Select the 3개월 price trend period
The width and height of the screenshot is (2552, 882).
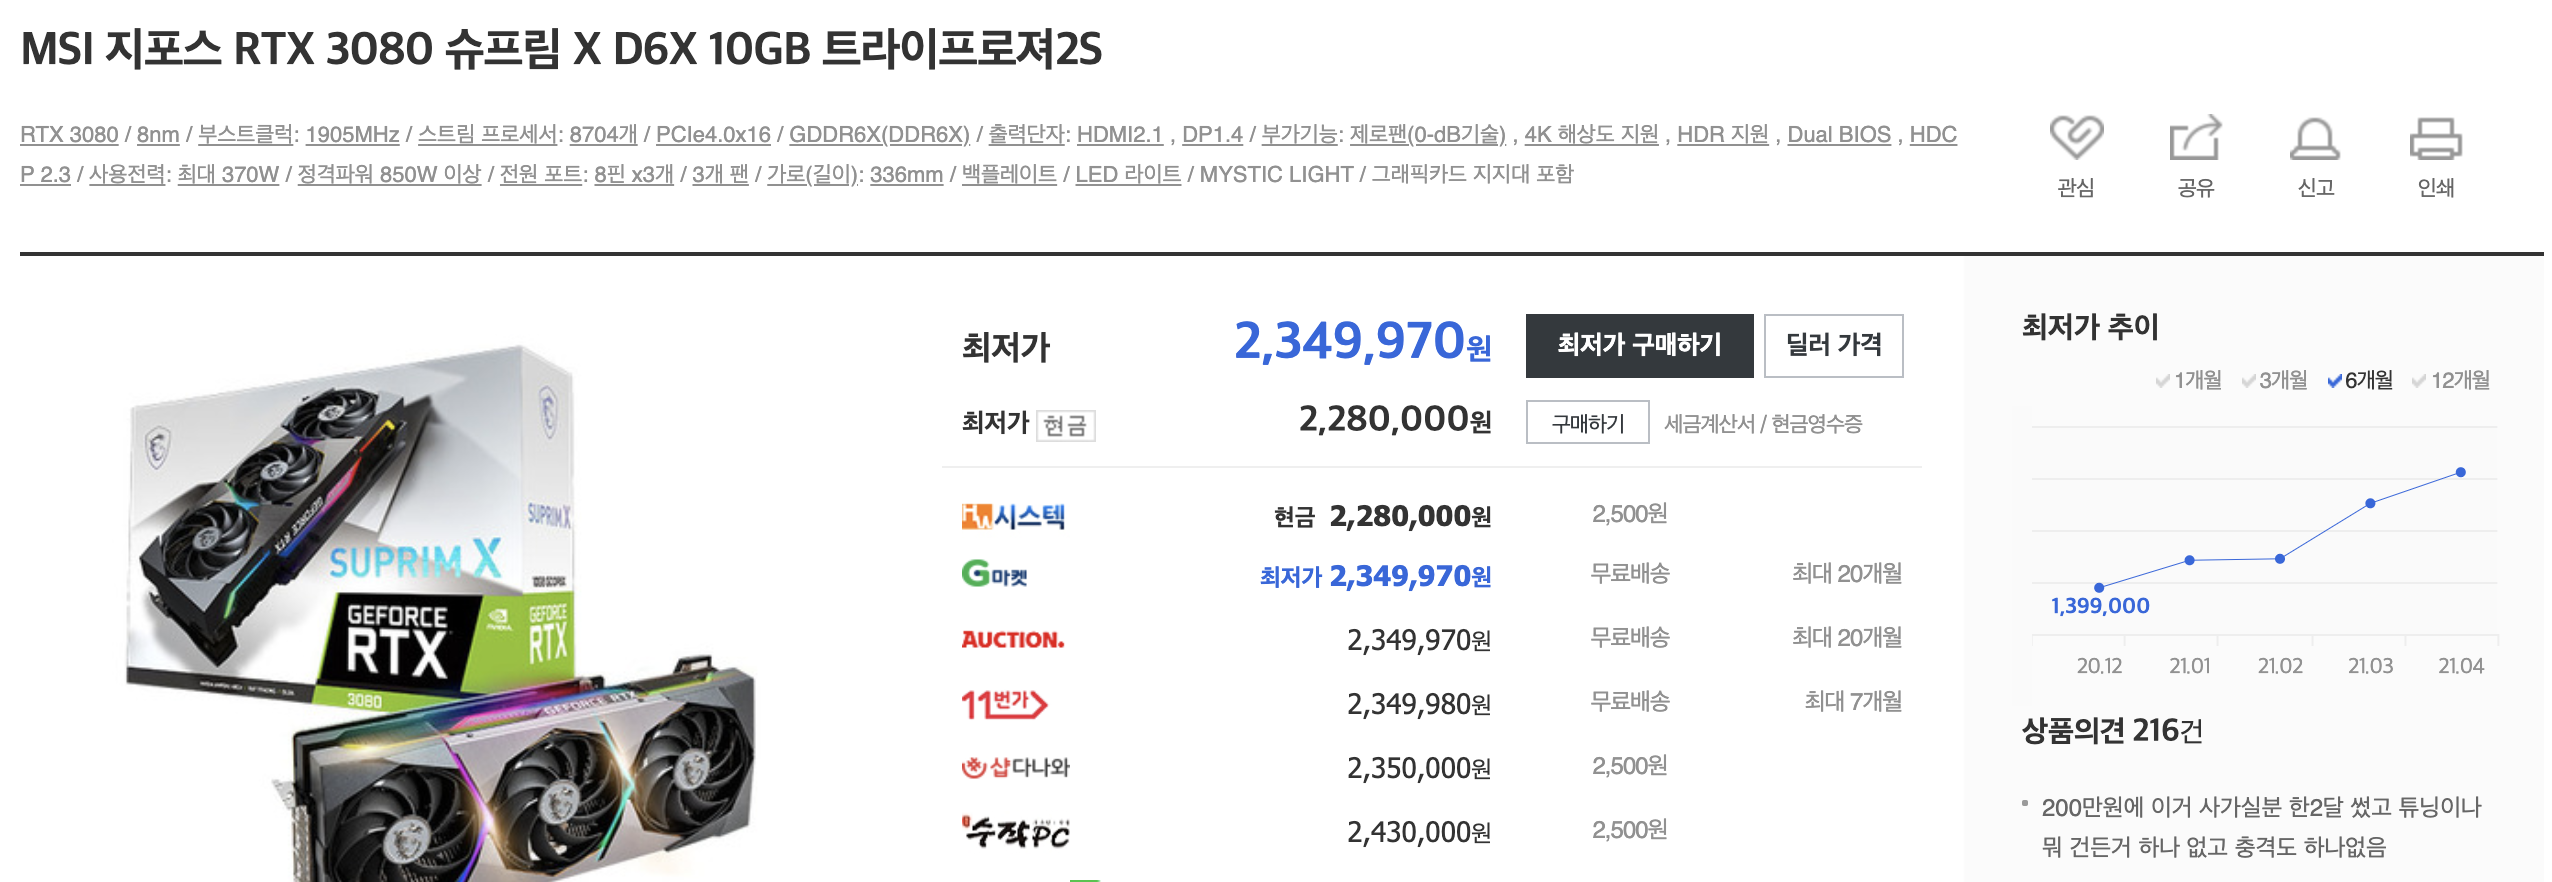point(2275,380)
